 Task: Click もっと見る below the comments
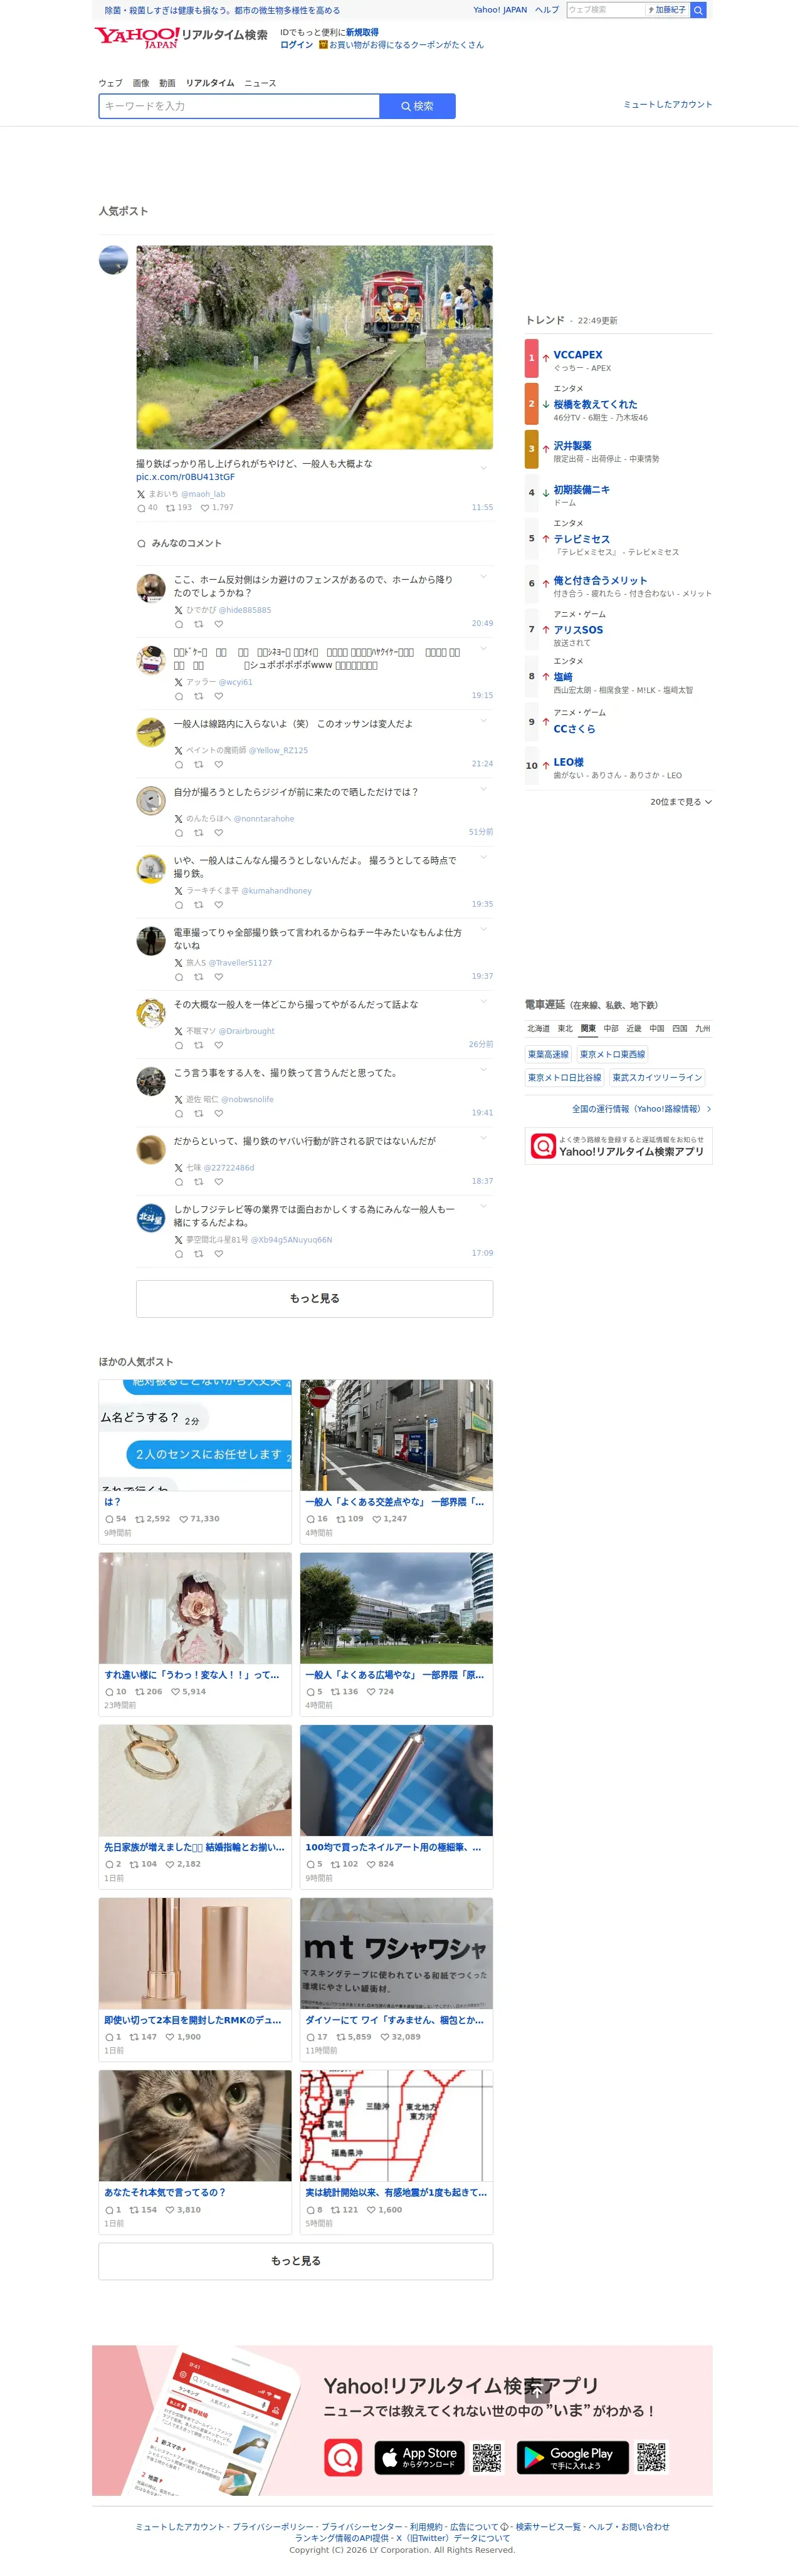314,1299
